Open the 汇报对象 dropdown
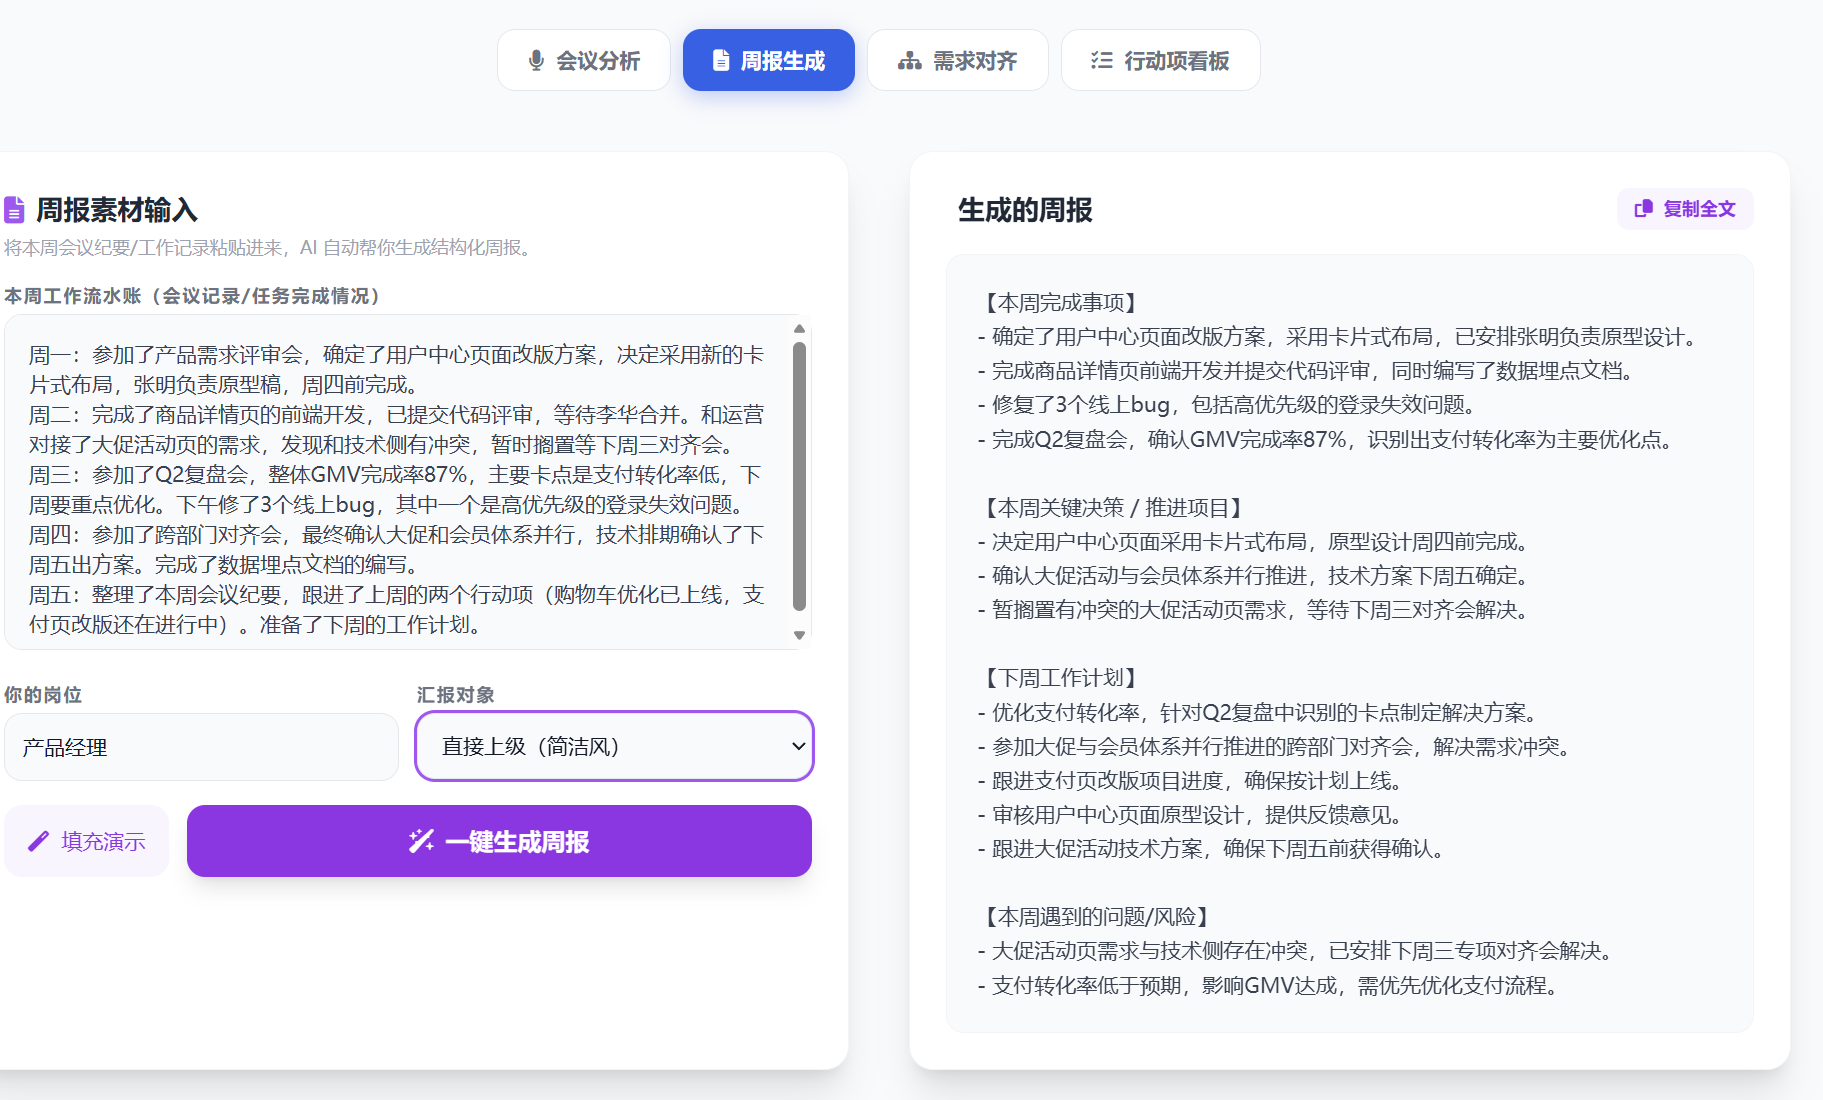The width and height of the screenshot is (1823, 1100). tap(613, 746)
